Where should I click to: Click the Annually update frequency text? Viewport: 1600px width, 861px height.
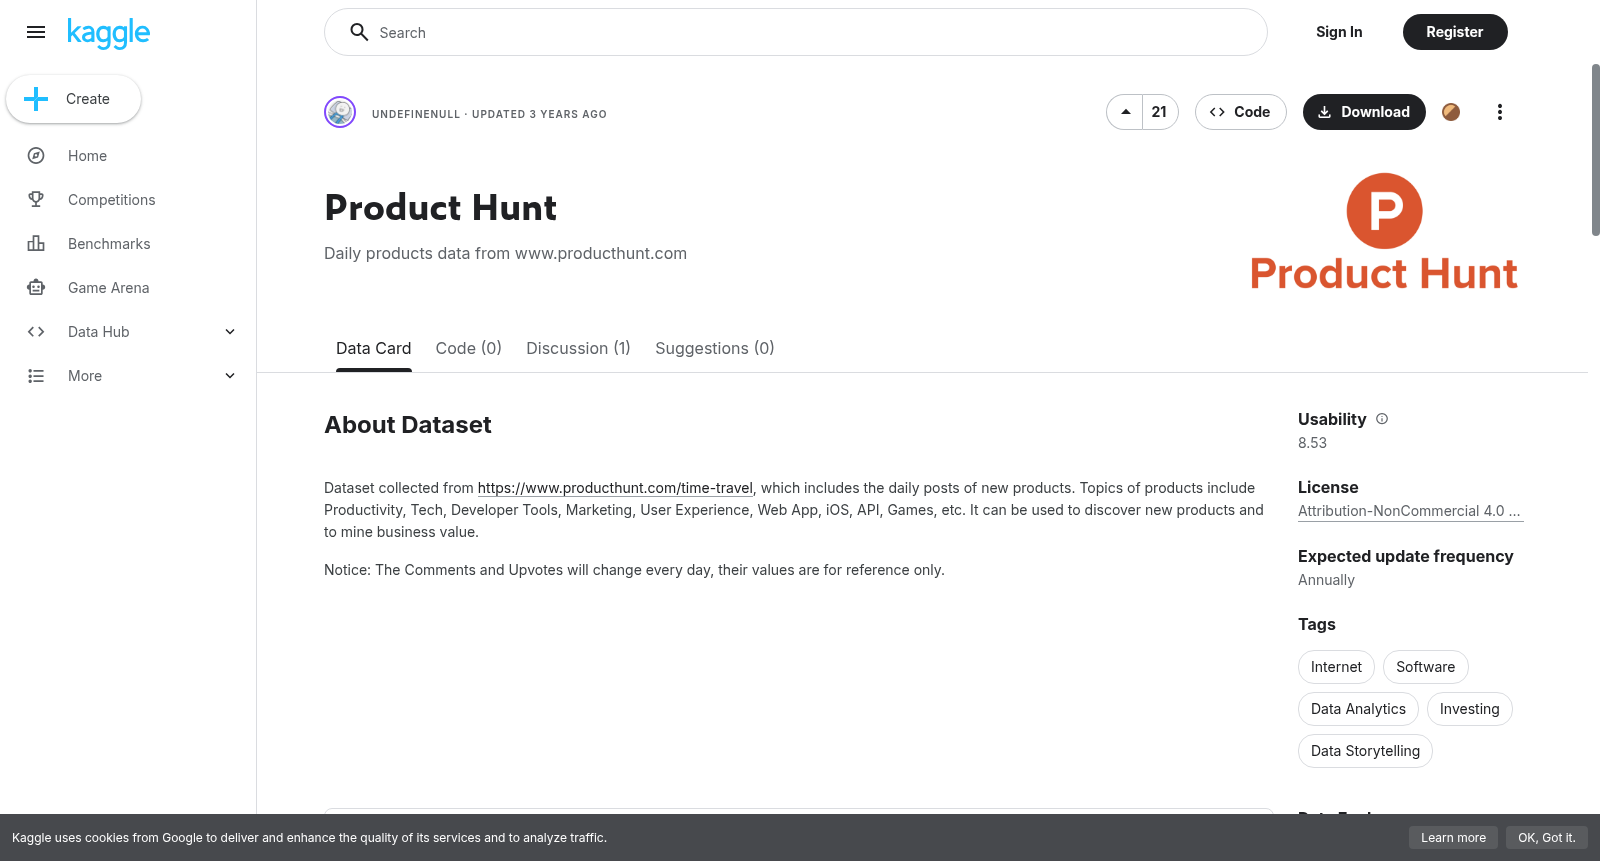click(x=1326, y=580)
